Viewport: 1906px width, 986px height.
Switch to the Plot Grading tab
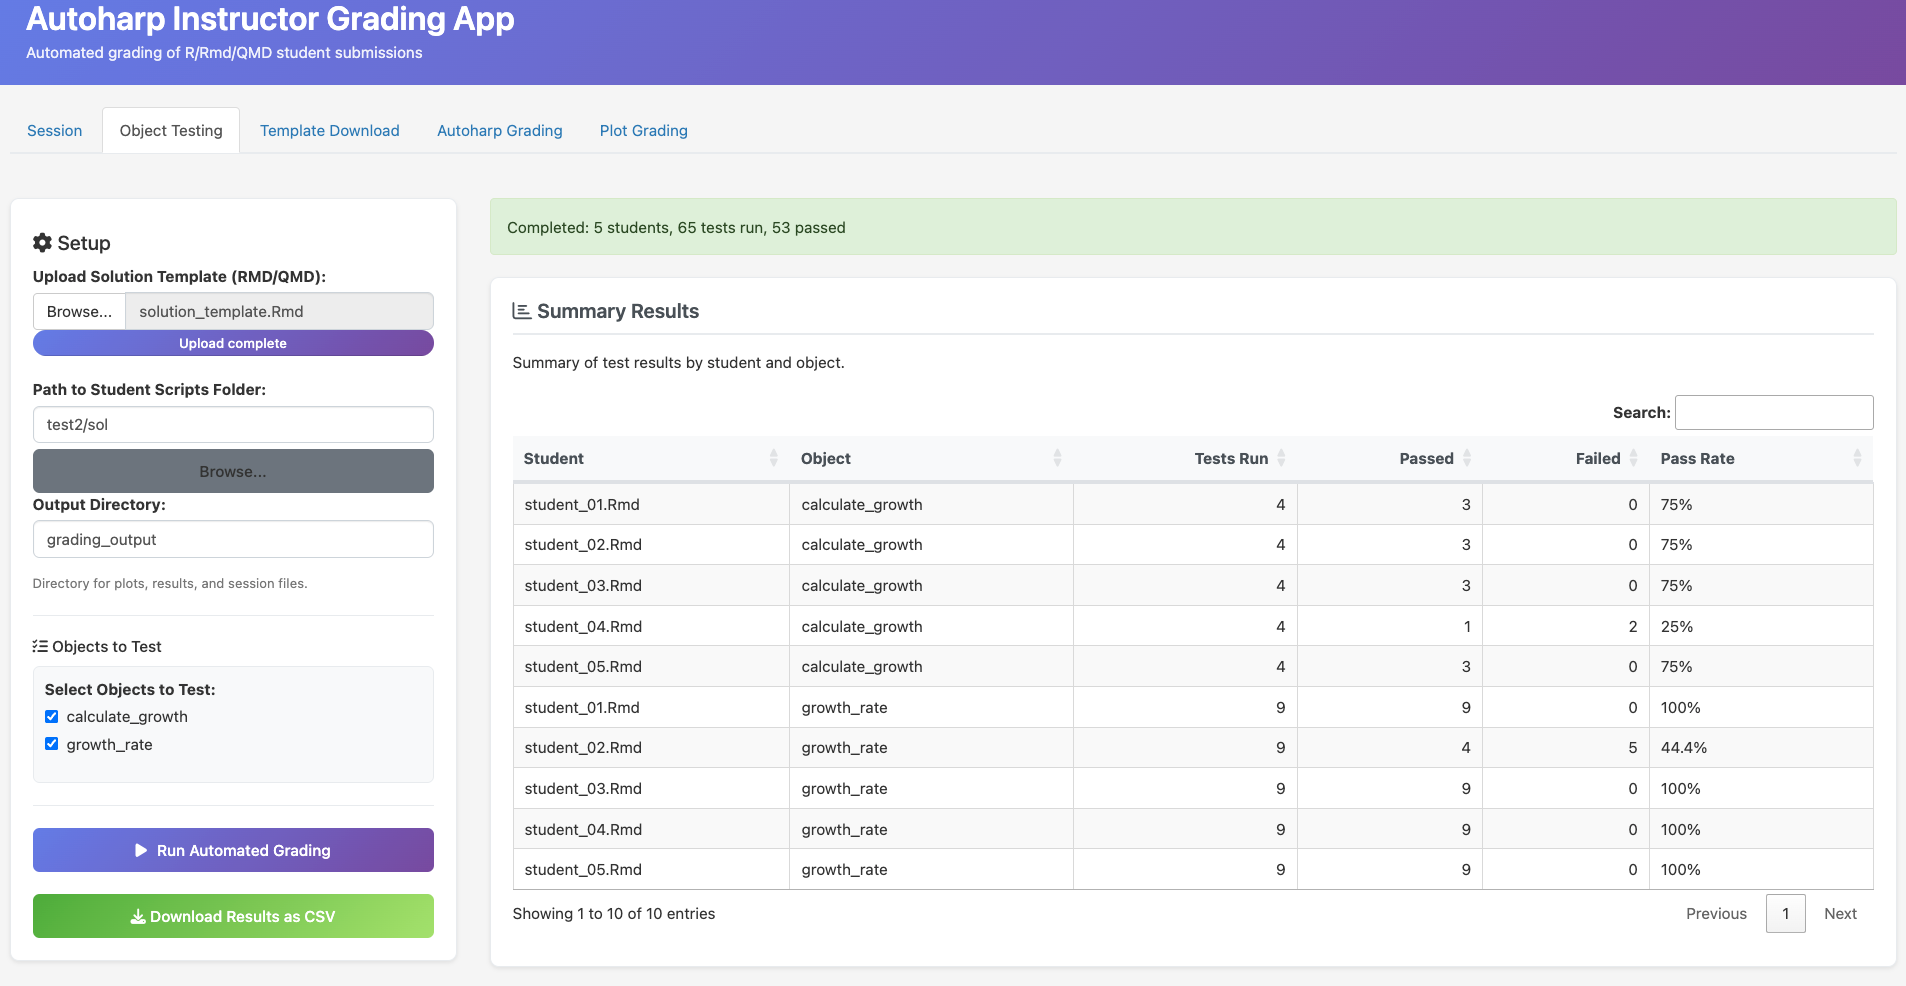tap(643, 130)
